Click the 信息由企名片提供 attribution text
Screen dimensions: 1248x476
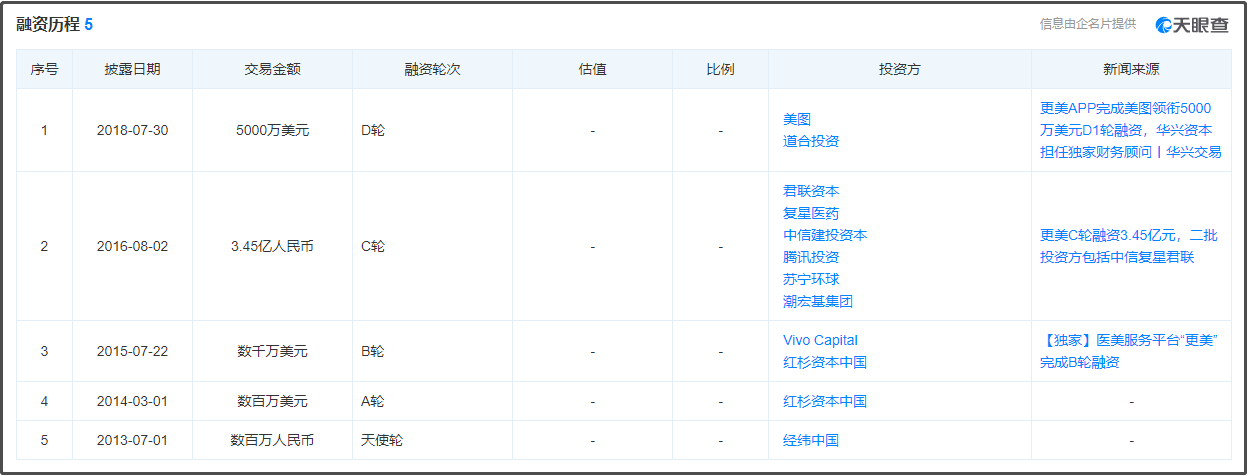[1088, 24]
